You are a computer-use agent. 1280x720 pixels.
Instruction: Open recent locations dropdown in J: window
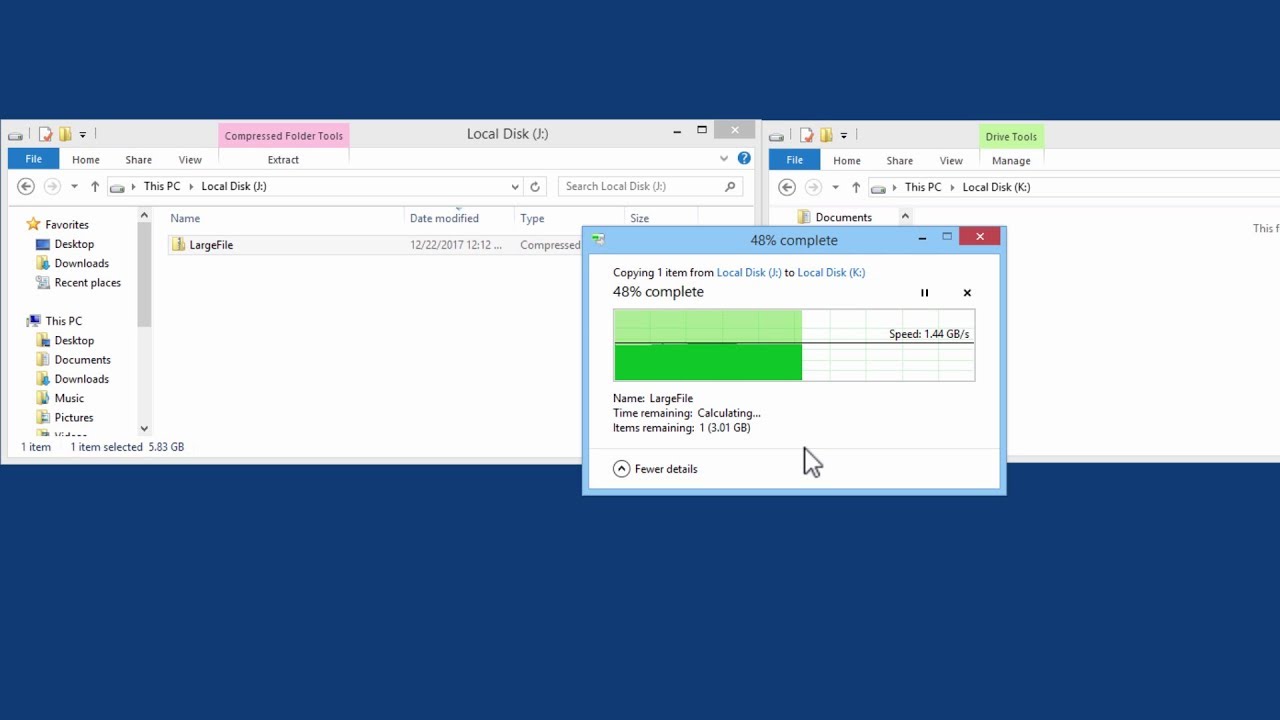74,187
